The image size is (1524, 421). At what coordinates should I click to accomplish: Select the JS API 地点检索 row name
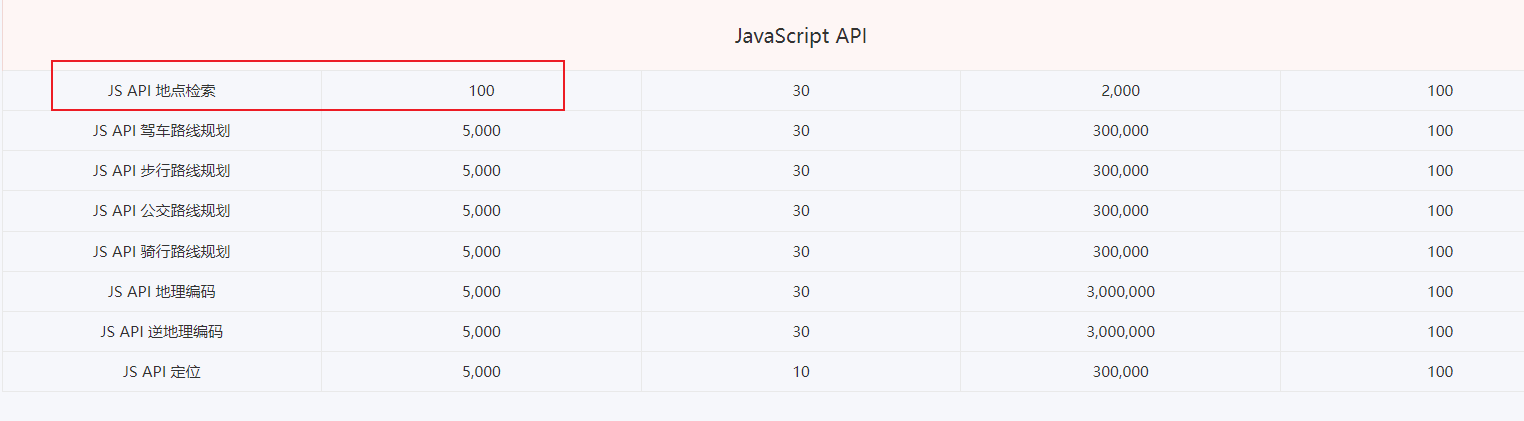pyautogui.click(x=162, y=90)
